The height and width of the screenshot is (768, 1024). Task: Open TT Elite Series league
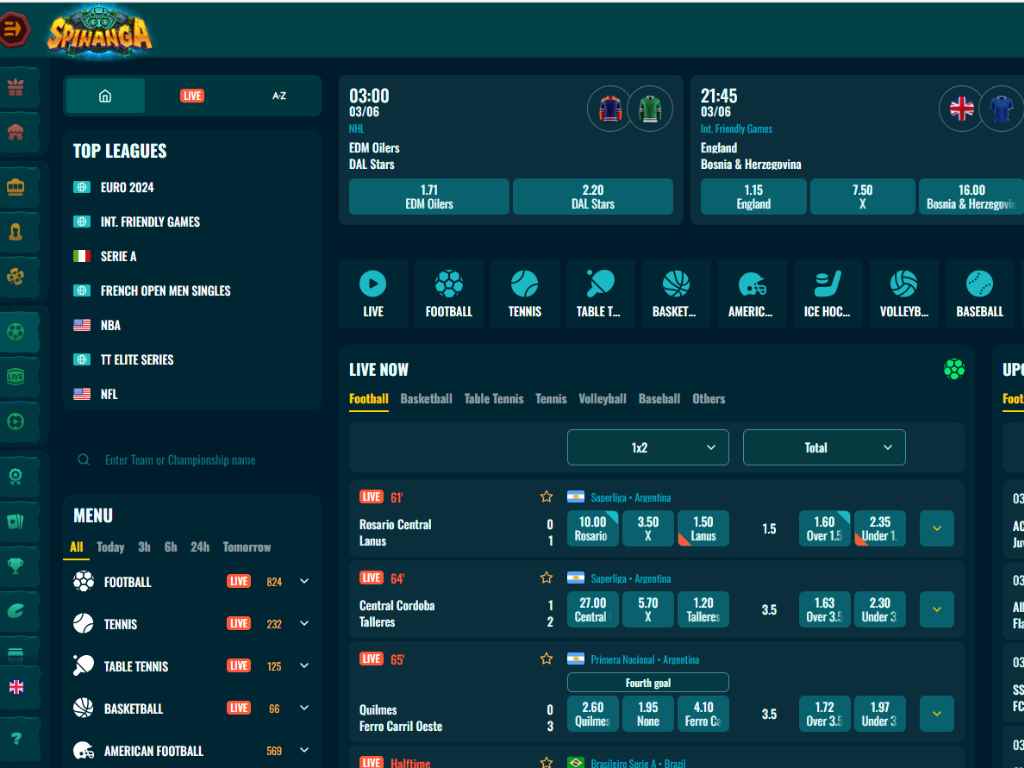[x=137, y=359]
